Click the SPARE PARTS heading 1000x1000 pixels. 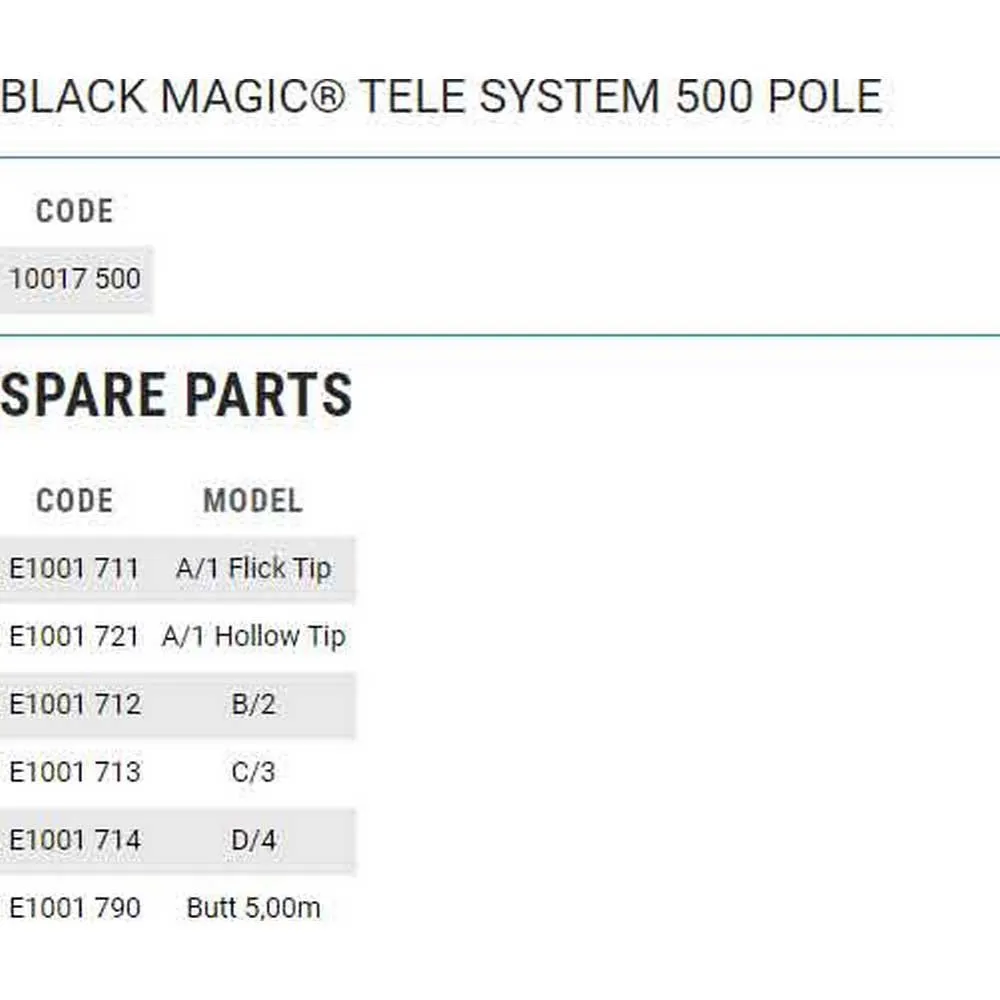177,395
